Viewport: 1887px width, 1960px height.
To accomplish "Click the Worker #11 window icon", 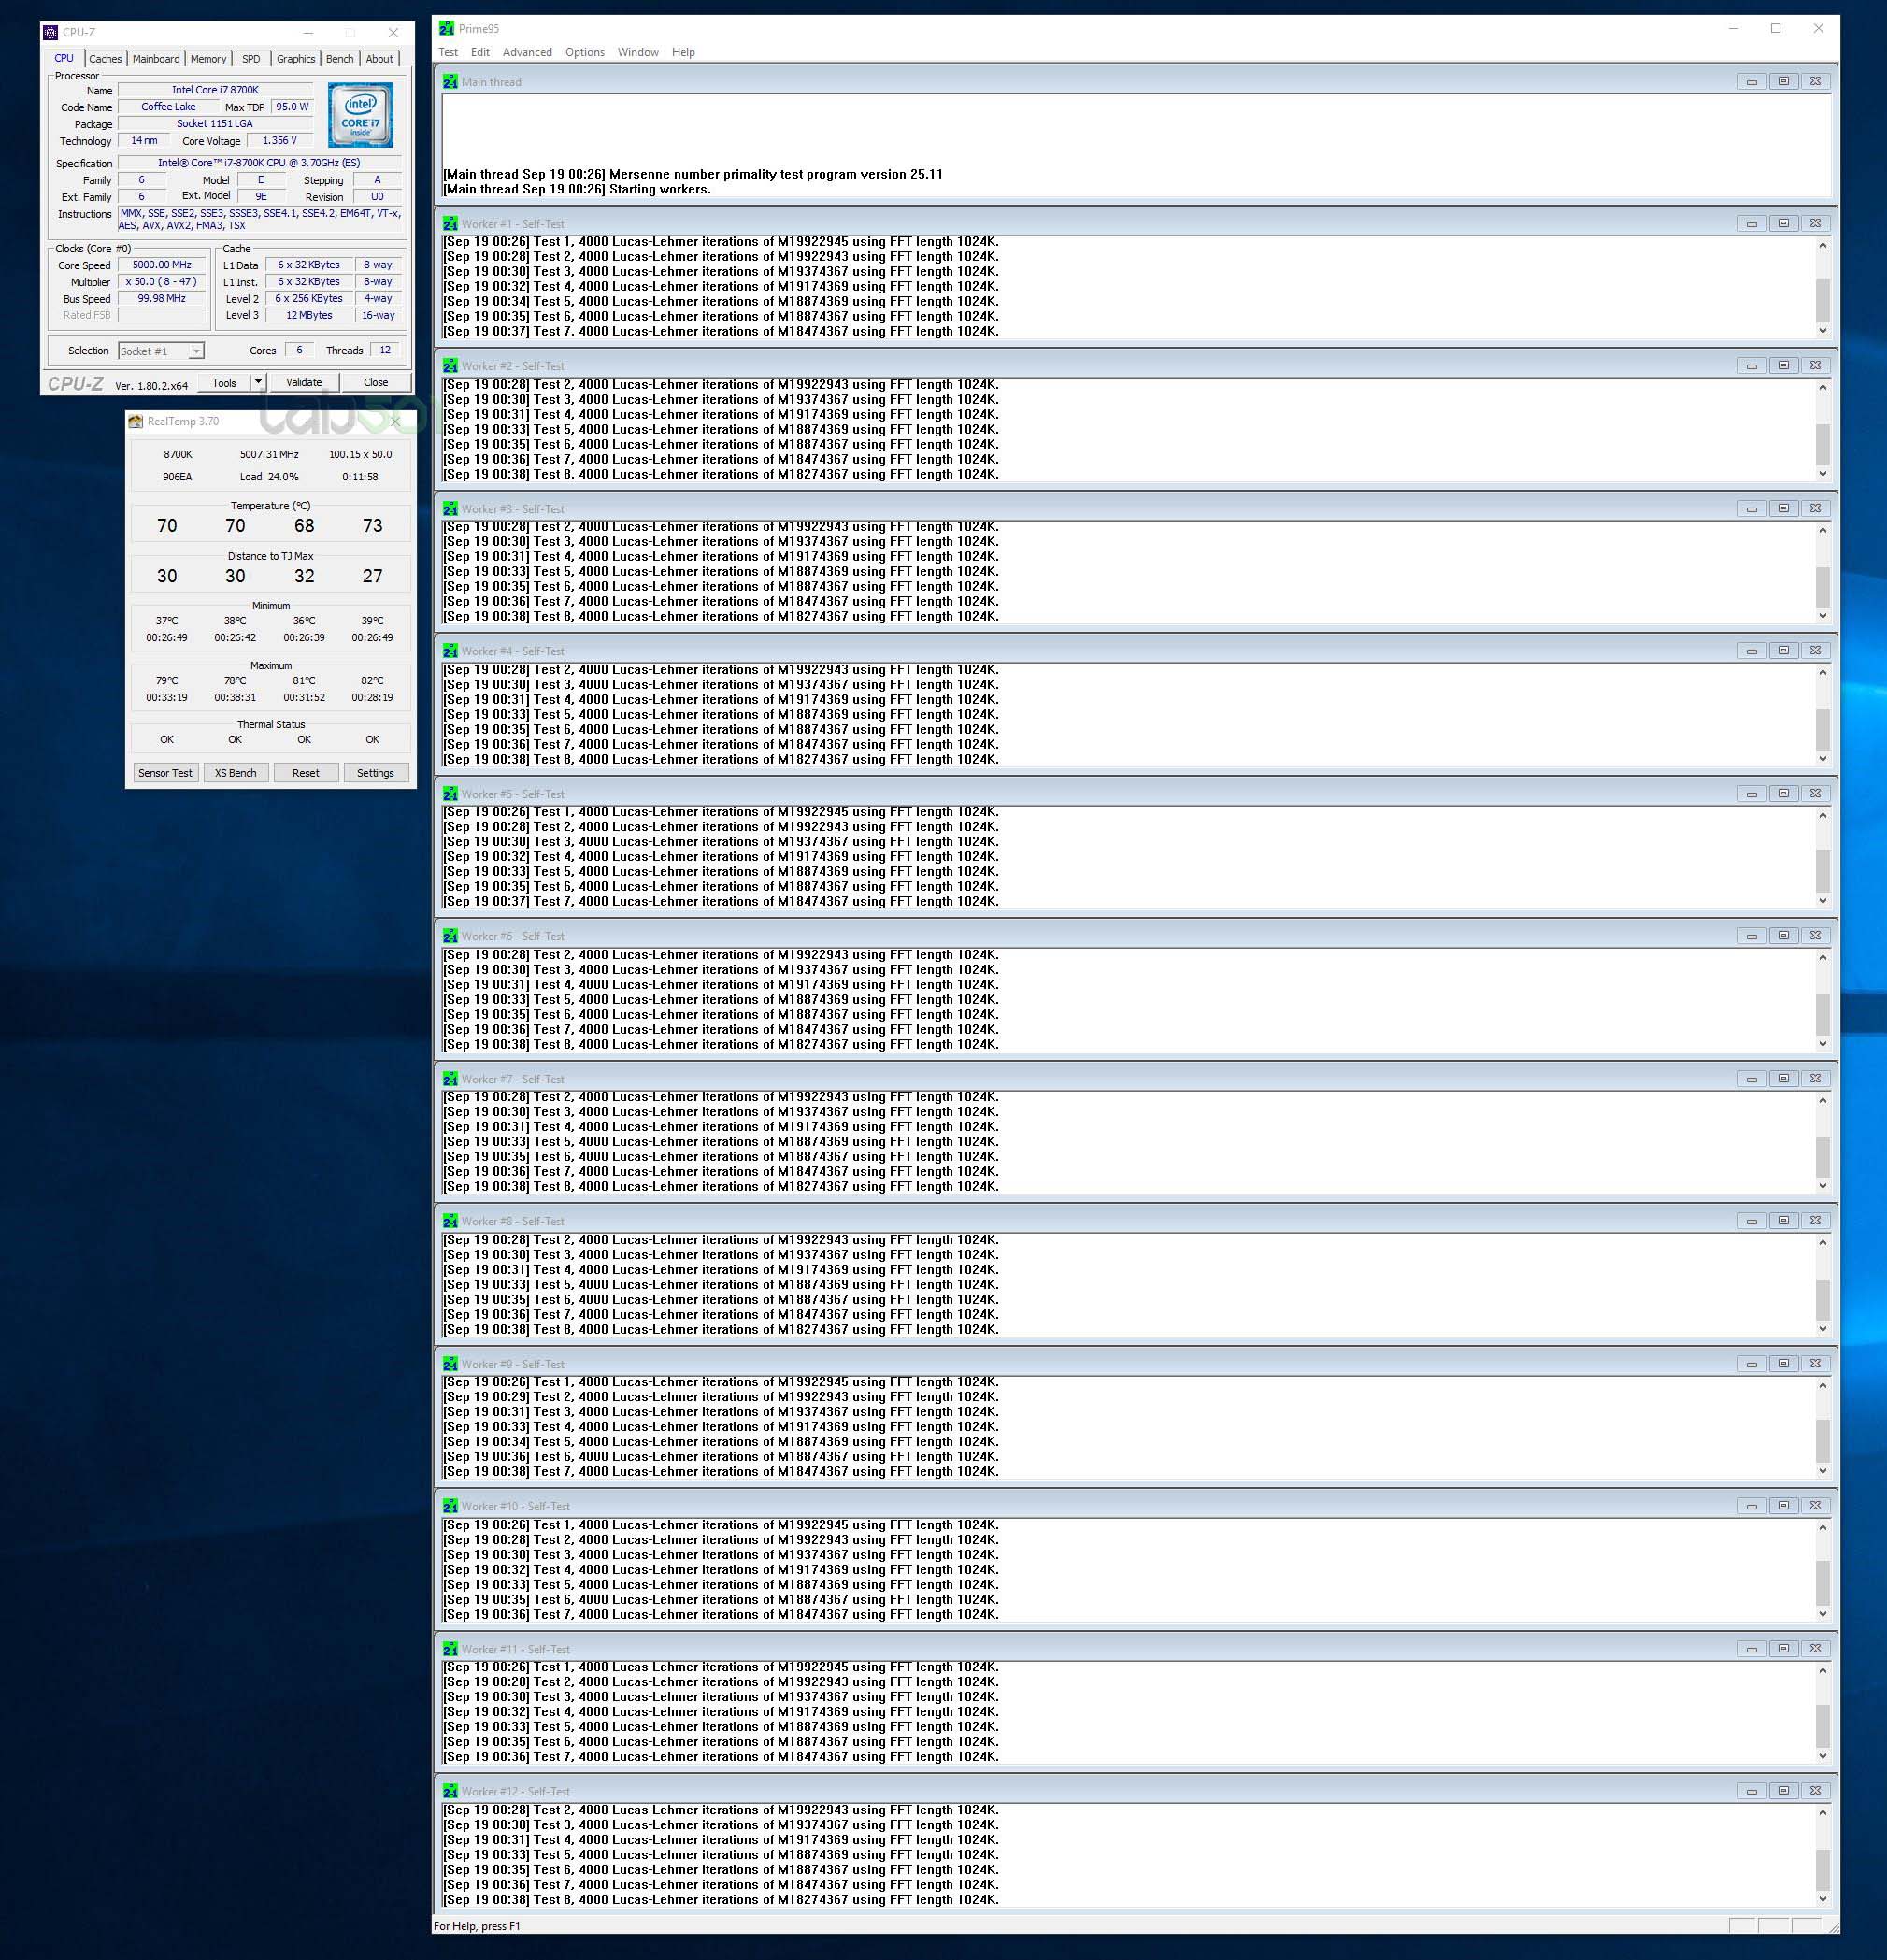I will tap(450, 1648).
